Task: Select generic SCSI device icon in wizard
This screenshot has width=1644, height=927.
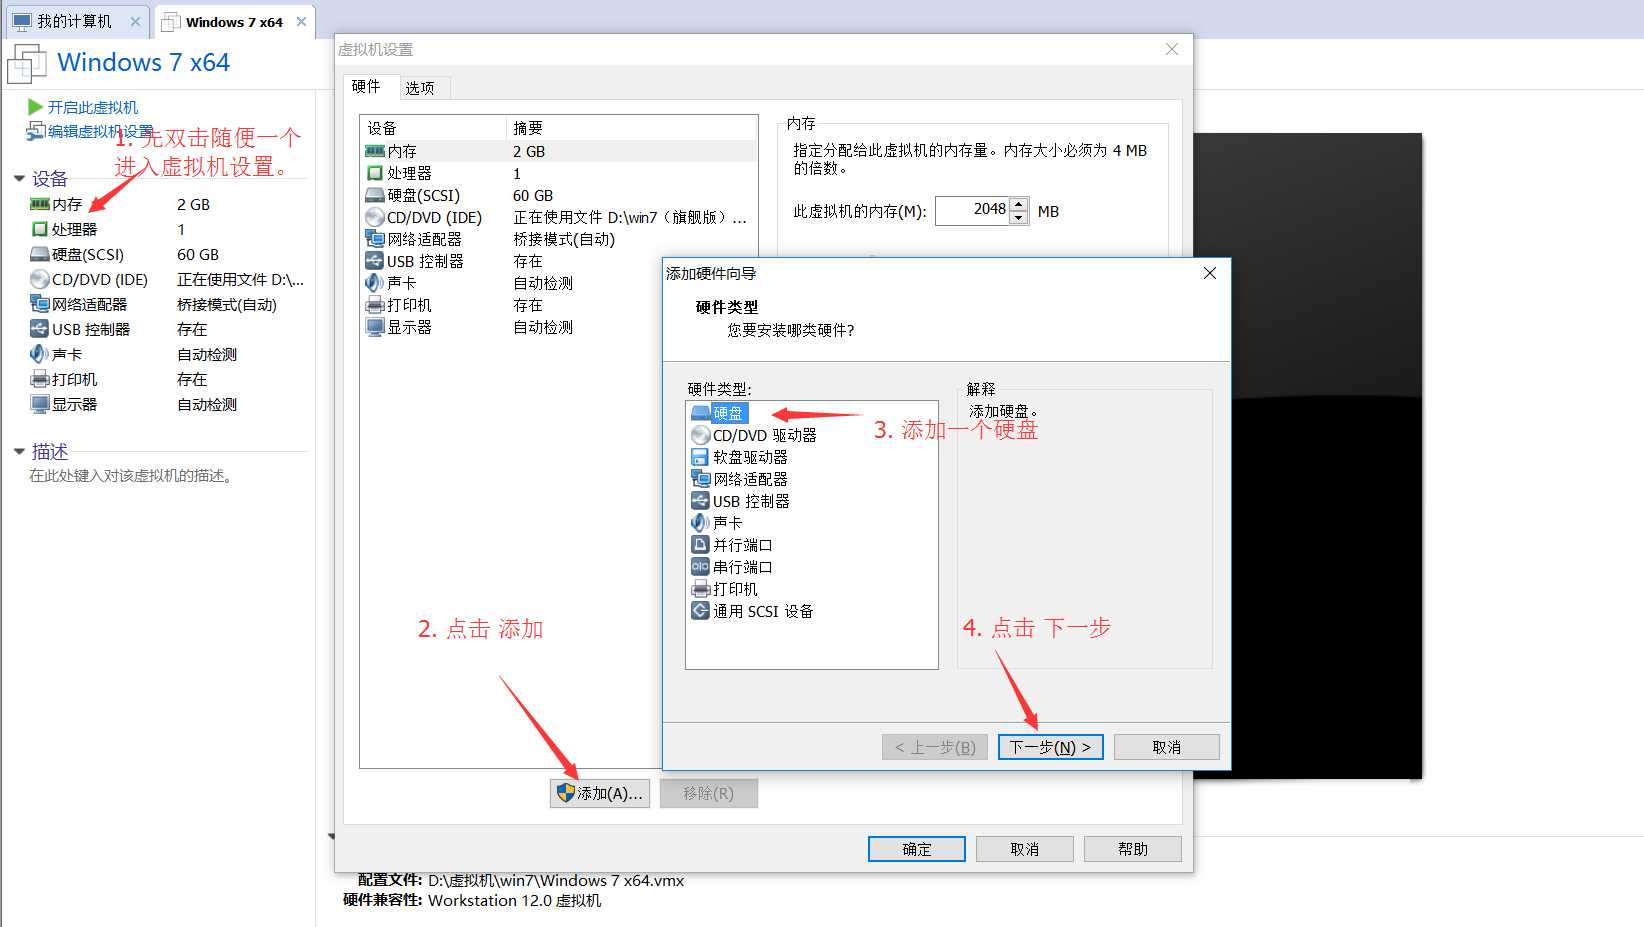Action: coord(700,611)
